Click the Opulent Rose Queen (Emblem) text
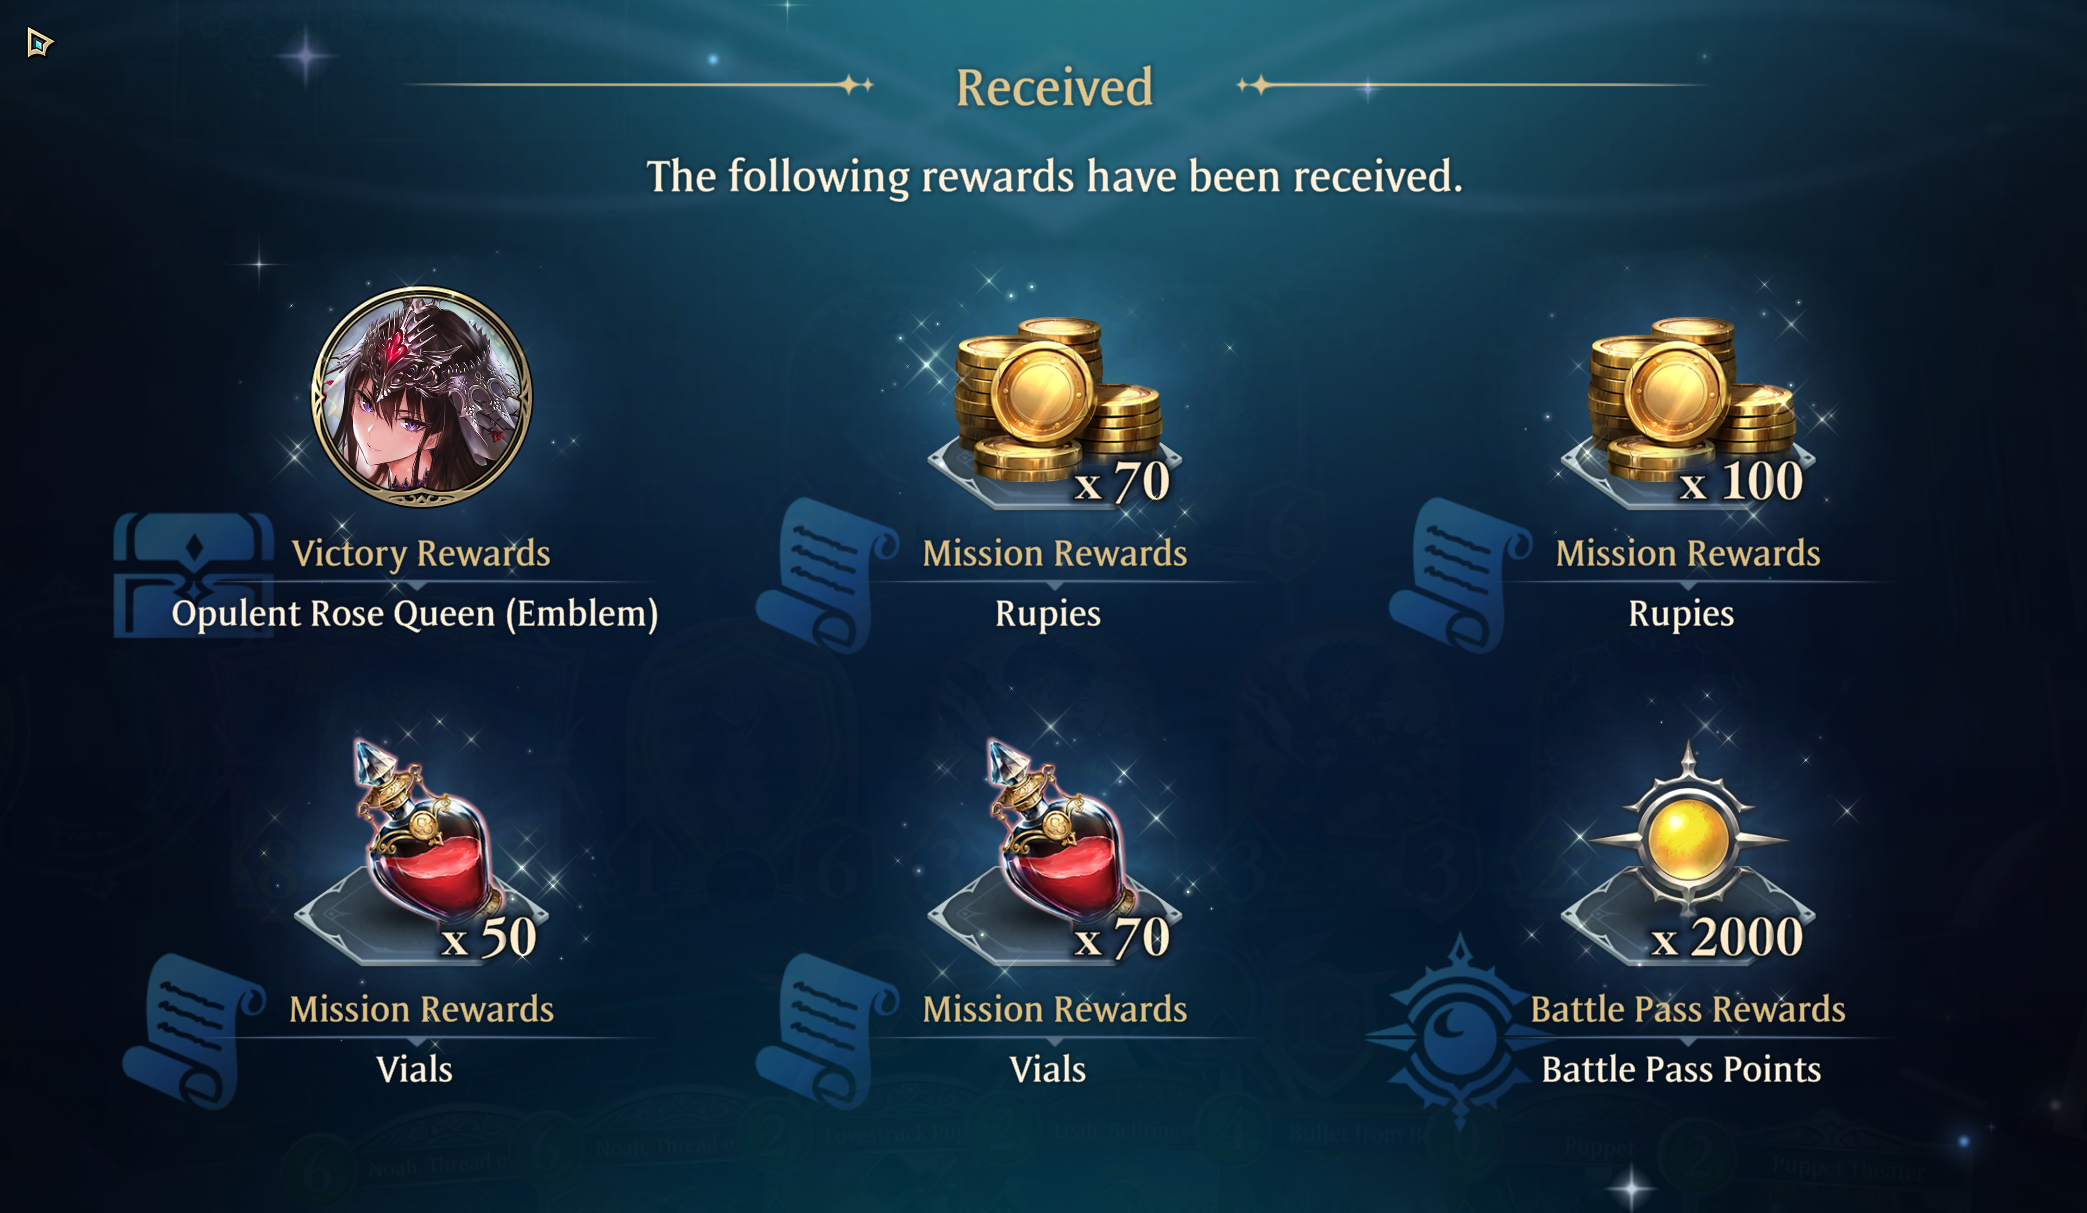Image resolution: width=2087 pixels, height=1213 pixels. (415, 613)
